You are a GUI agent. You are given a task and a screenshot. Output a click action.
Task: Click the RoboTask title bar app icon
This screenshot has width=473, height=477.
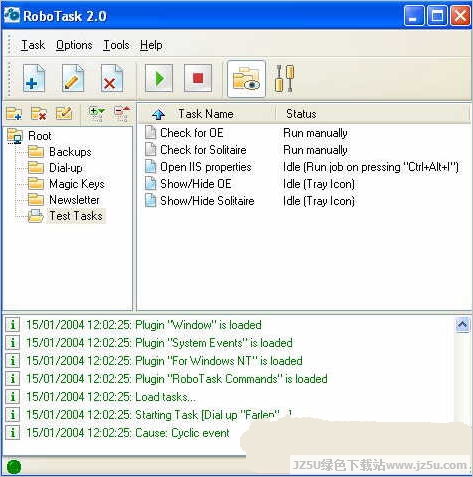tap(12, 15)
